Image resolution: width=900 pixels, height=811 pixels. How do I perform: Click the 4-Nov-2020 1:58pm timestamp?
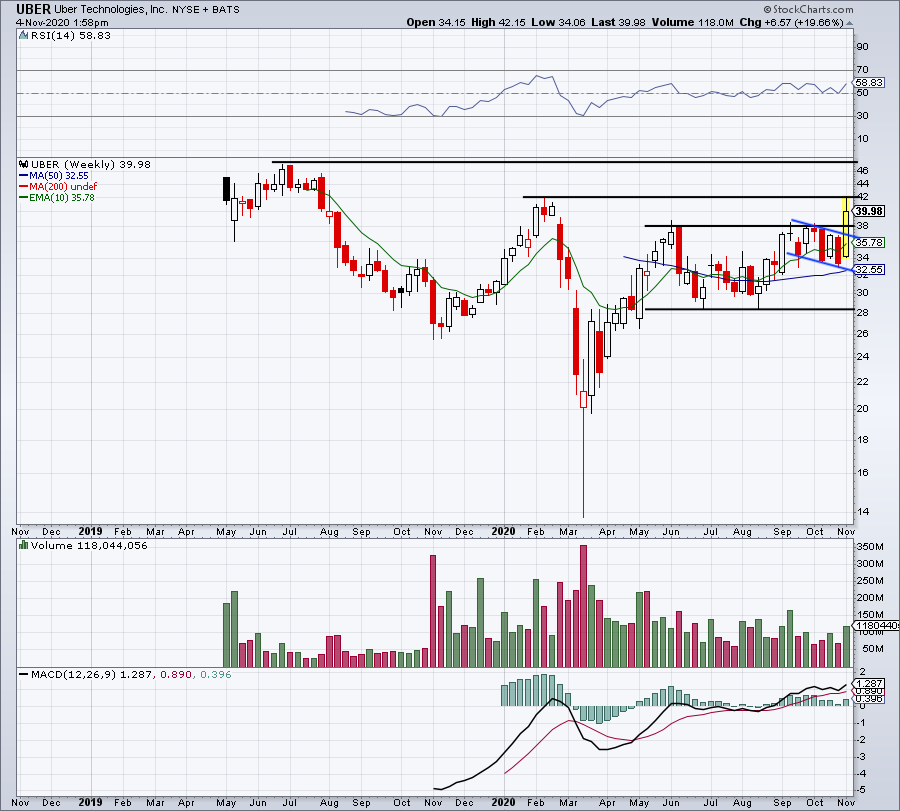[x=63, y=23]
